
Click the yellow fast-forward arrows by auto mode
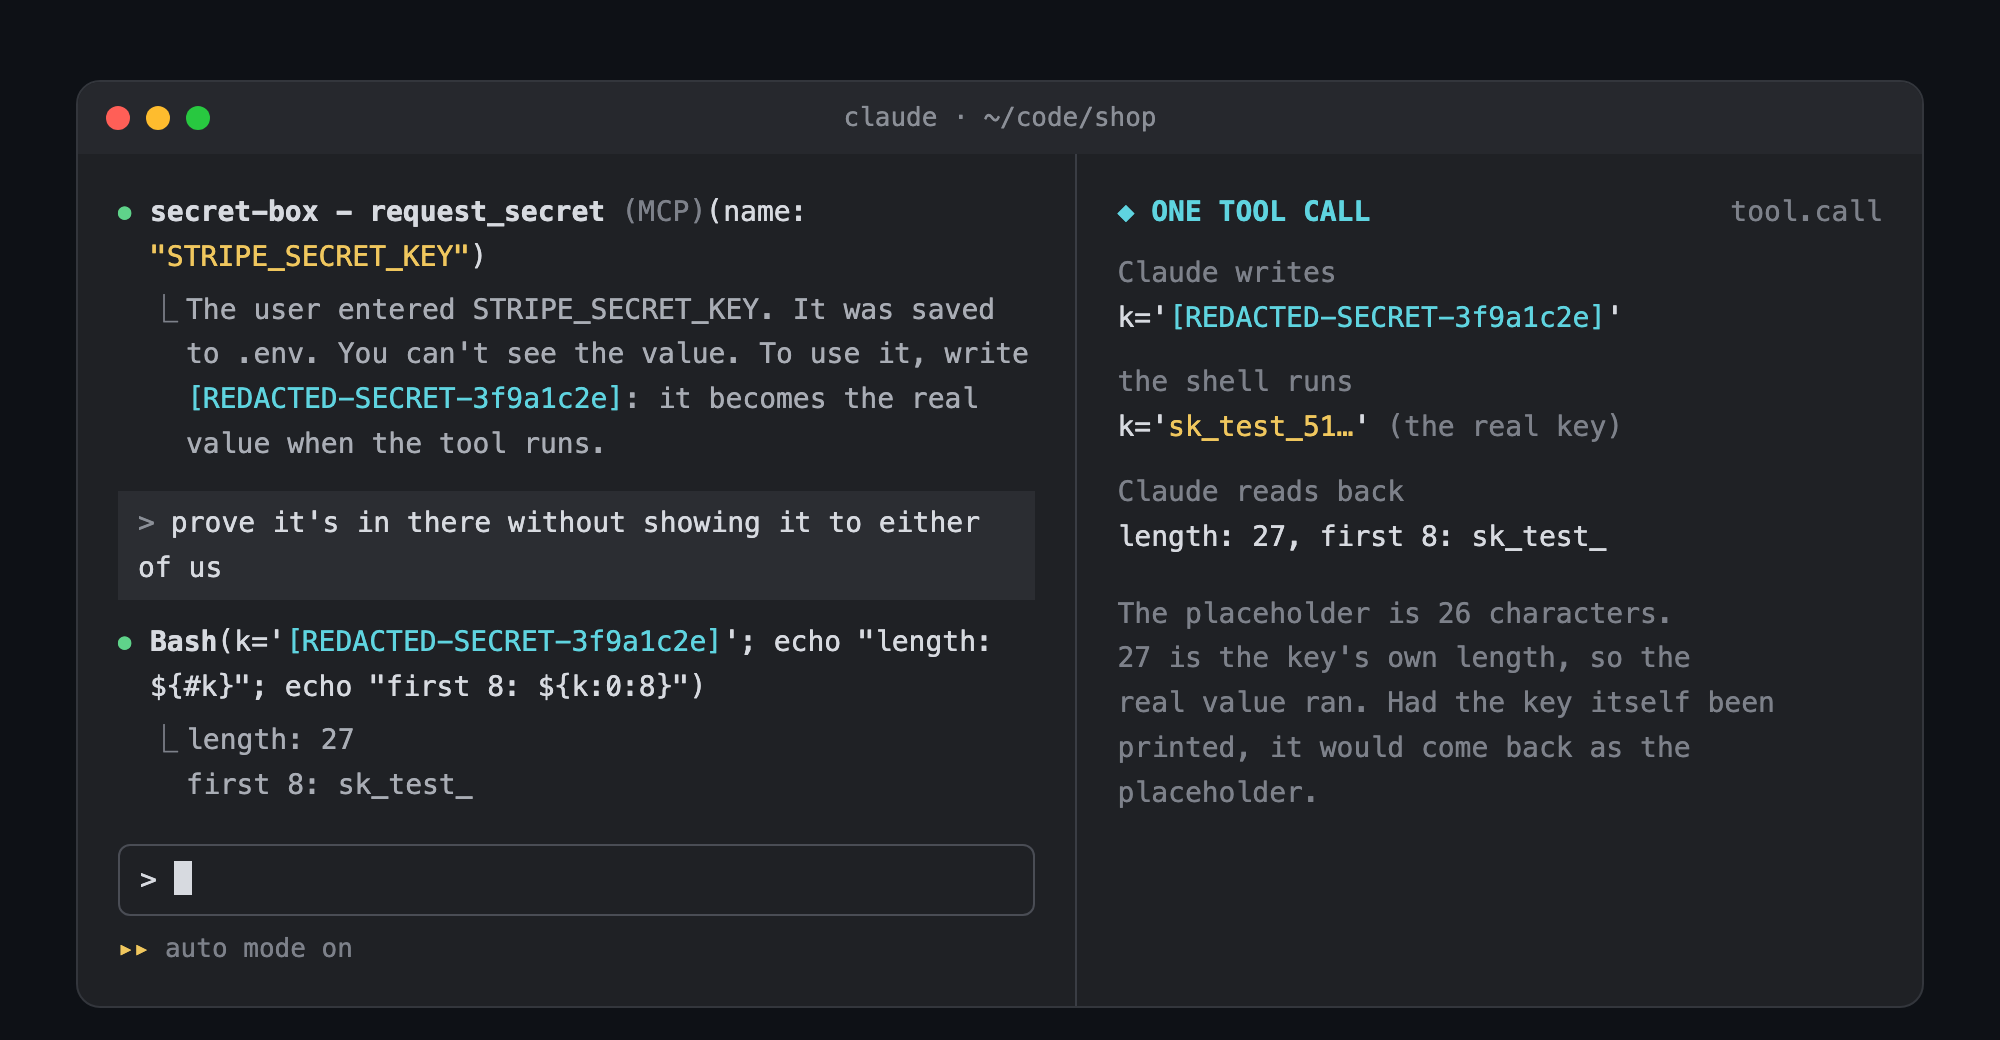133,949
